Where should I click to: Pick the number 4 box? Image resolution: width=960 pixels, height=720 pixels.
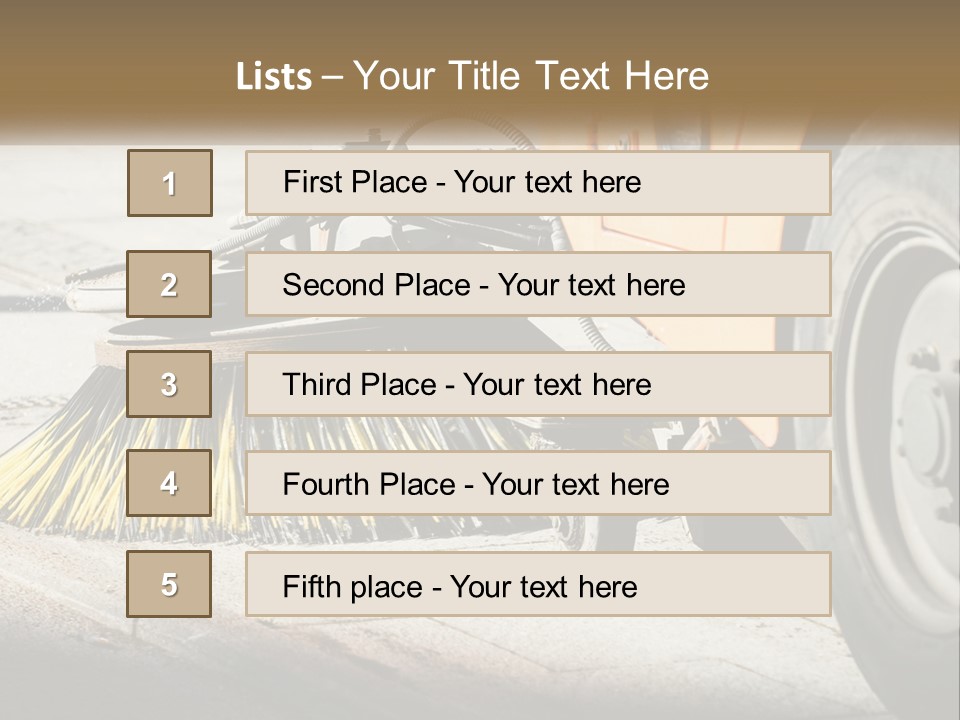[169, 483]
